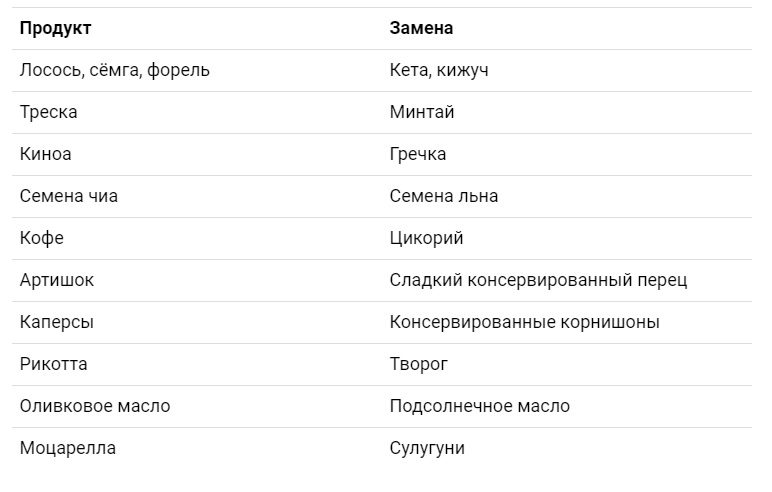Viewport: 772px width, 492px height.
Task: Click the "Кета, кижуч" cell
Action: point(439,70)
